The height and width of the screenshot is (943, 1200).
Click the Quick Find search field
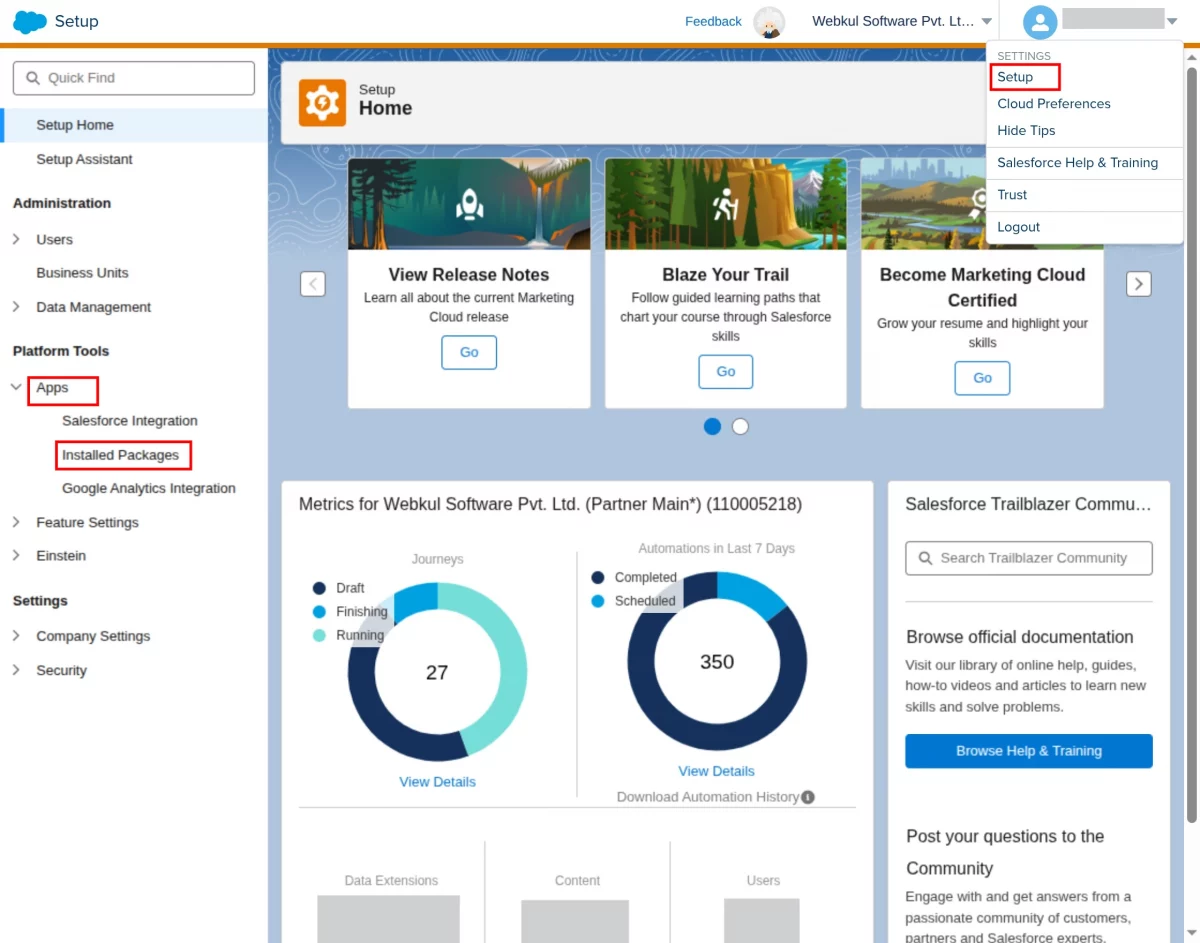pyautogui.click(x=134, y=78)
